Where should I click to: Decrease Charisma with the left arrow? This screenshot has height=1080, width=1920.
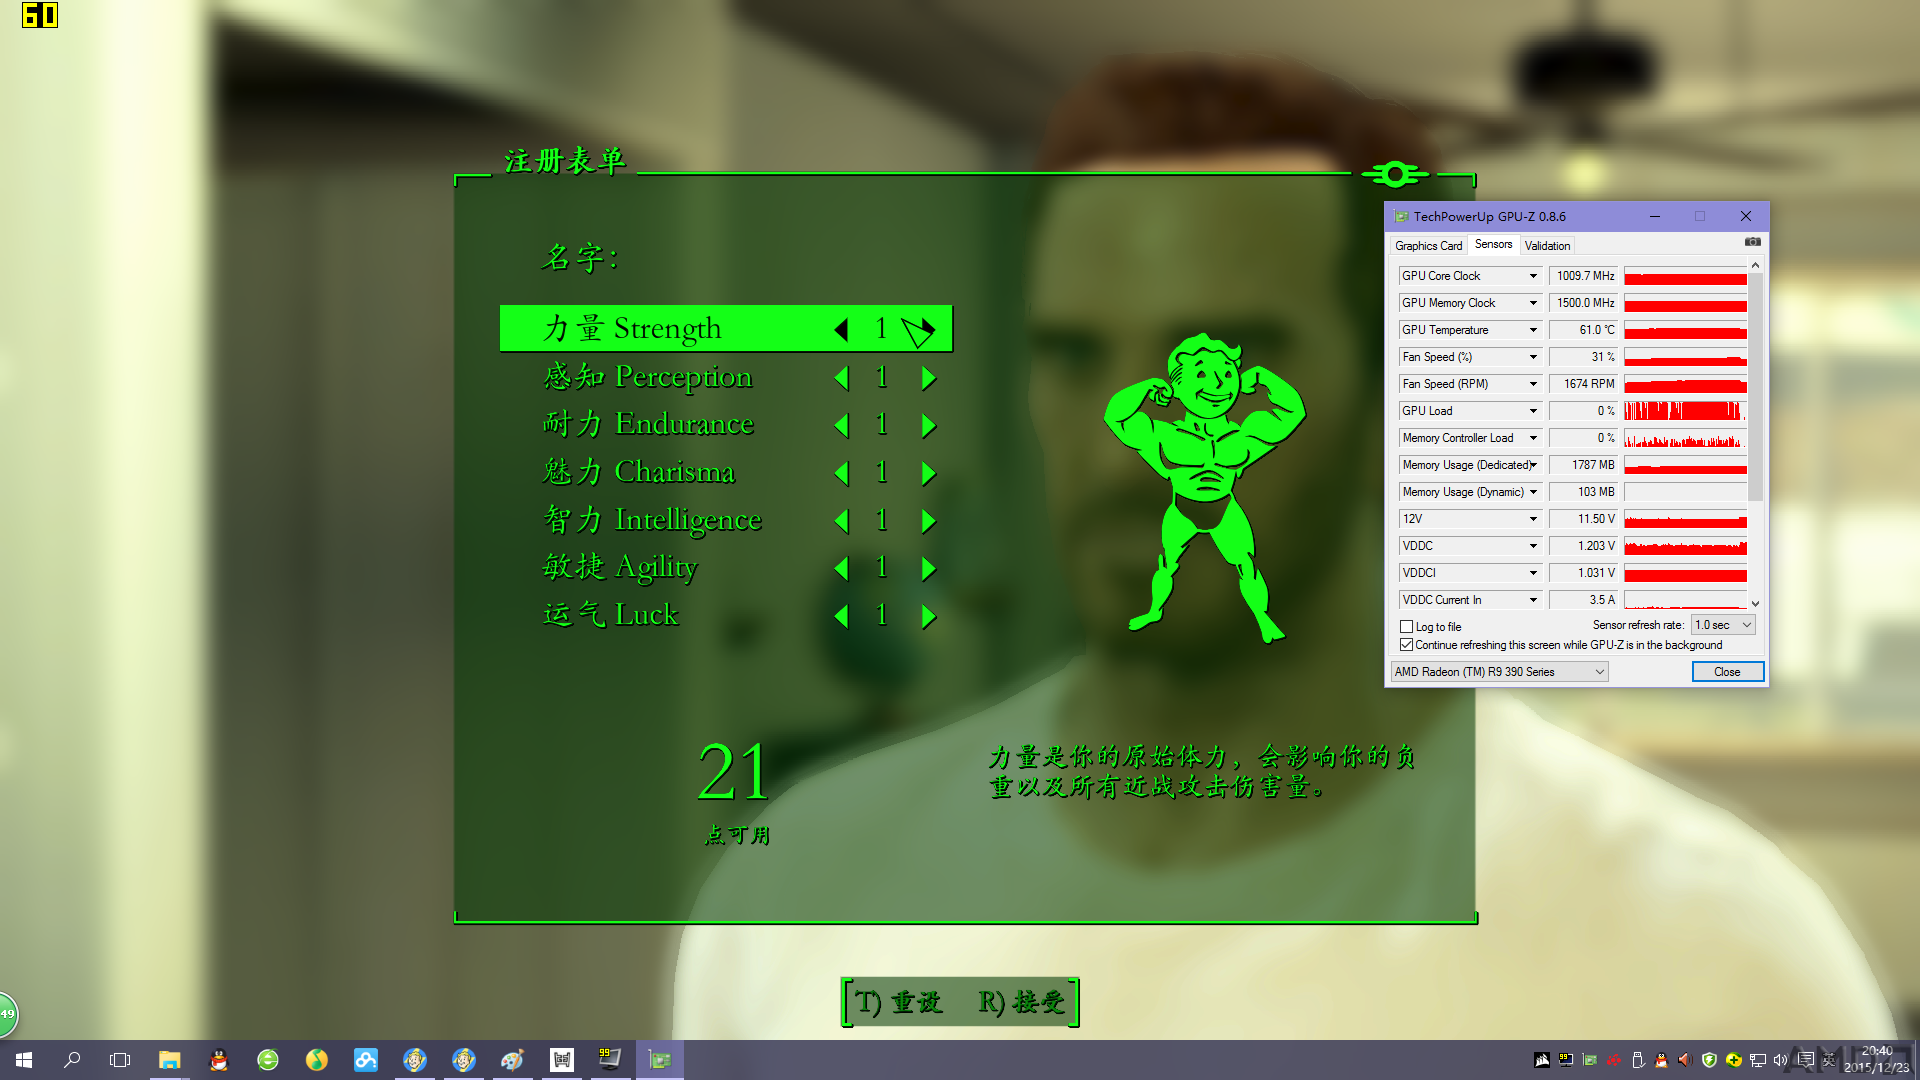pos(841,472)
